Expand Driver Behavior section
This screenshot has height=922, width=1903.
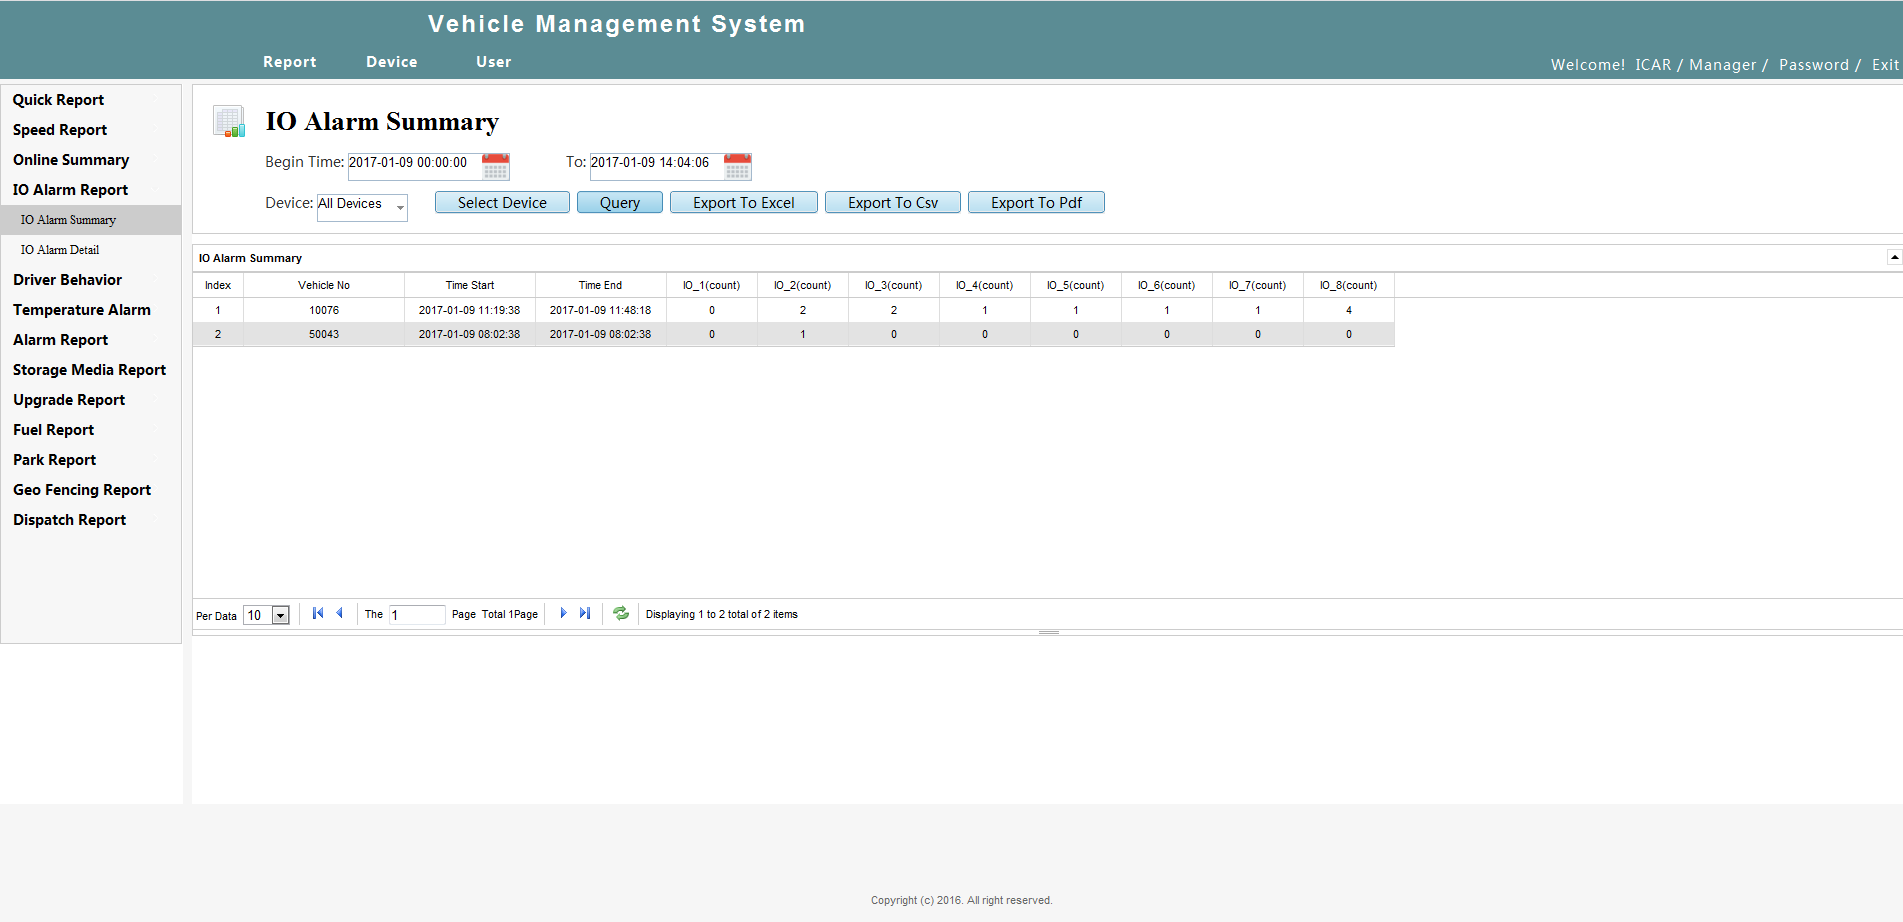click(67, 280)
